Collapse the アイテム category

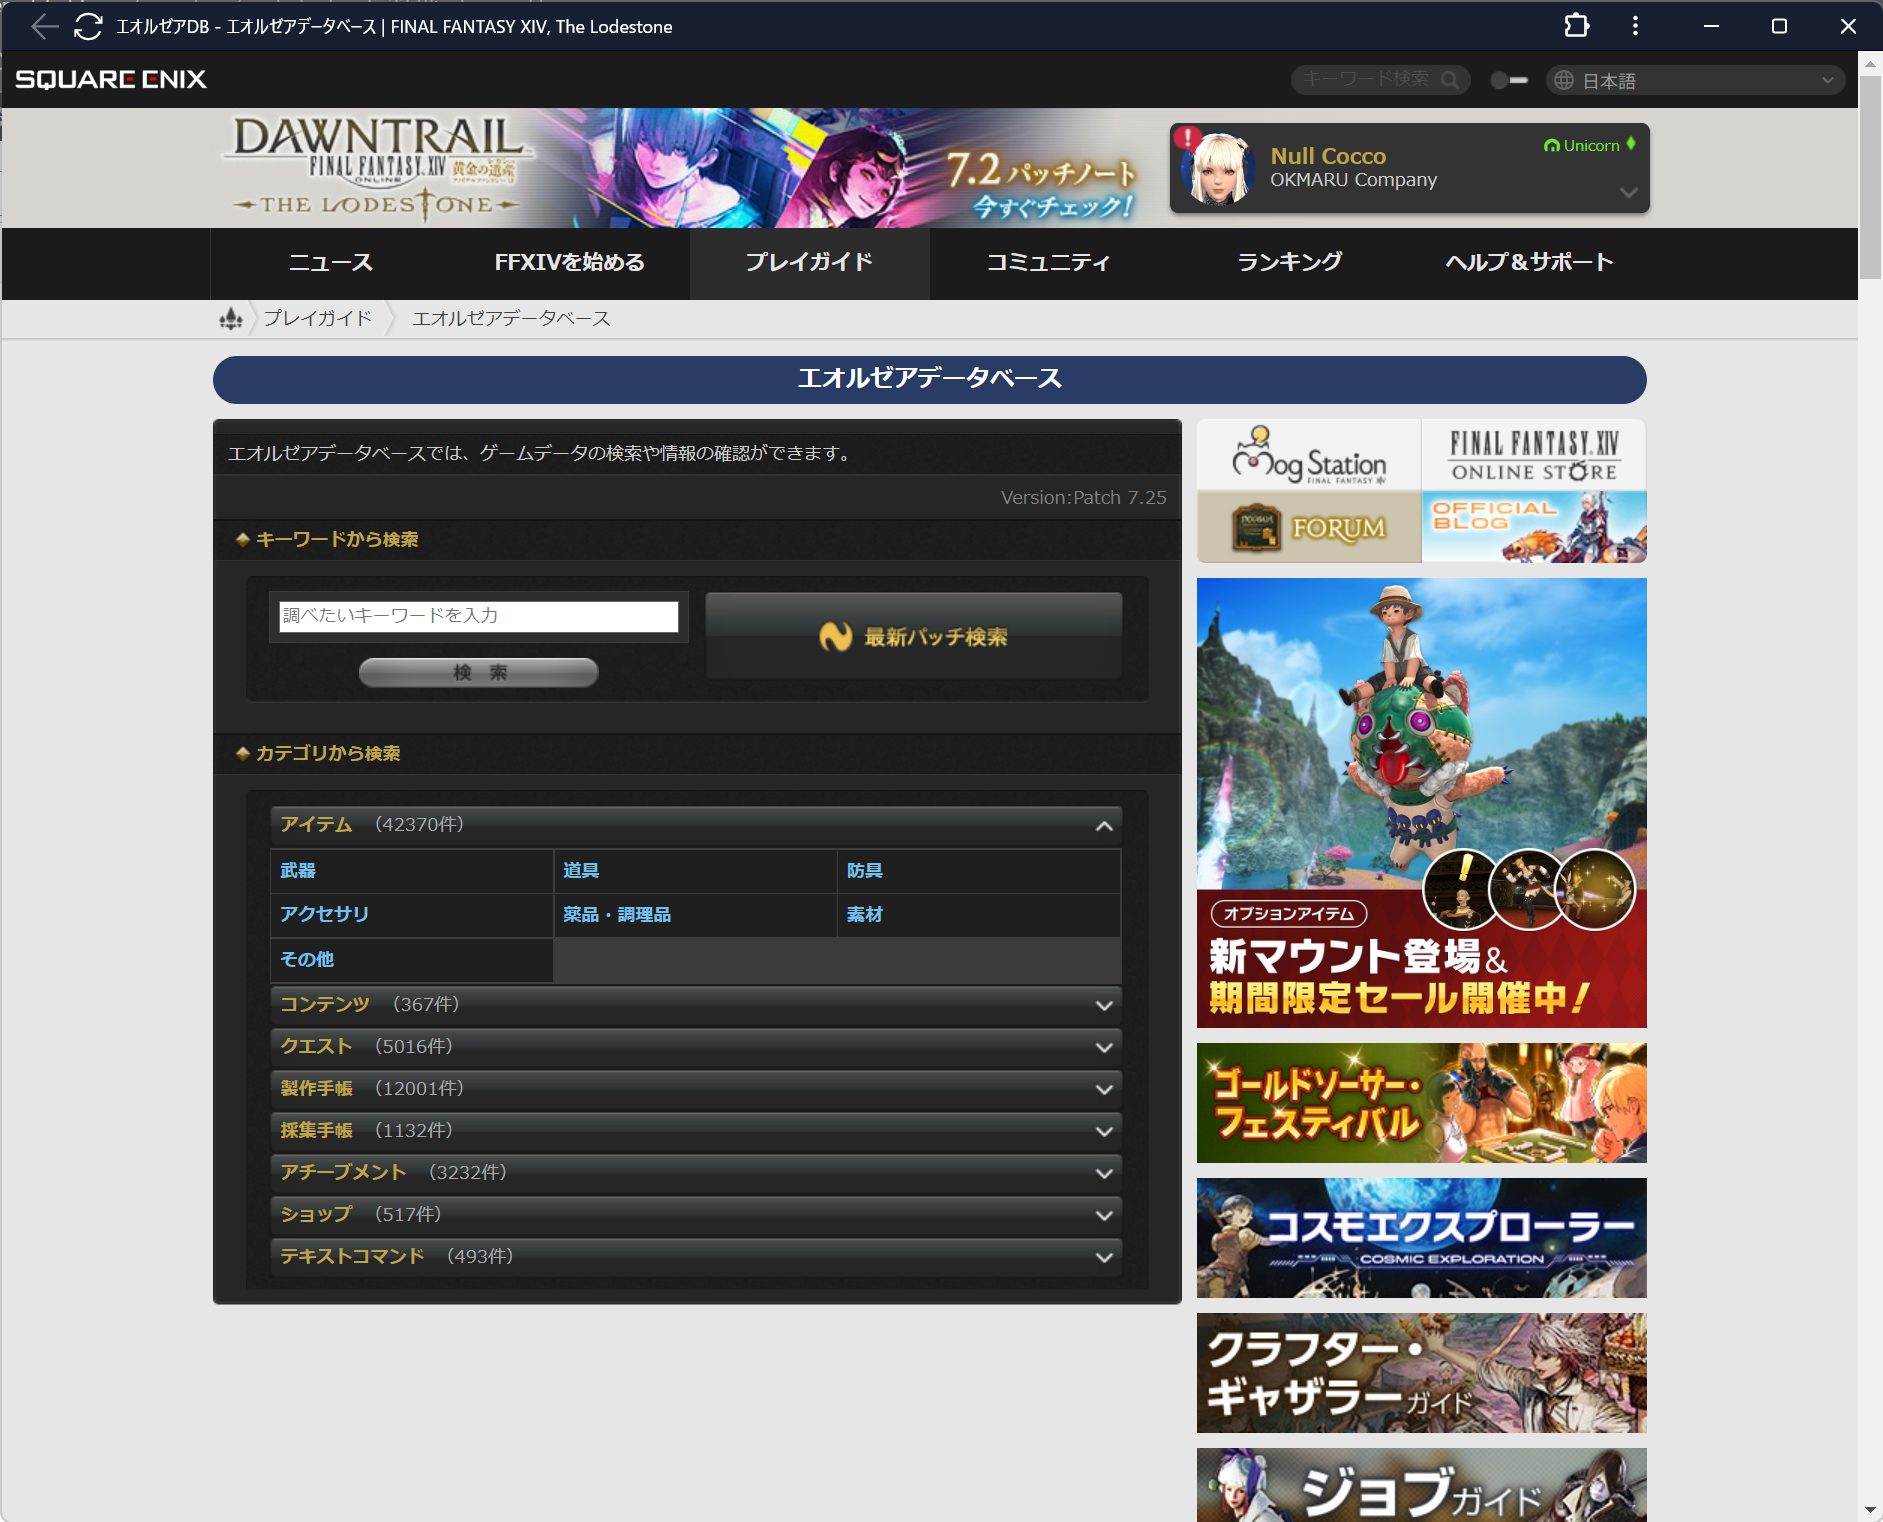[695, 825]
